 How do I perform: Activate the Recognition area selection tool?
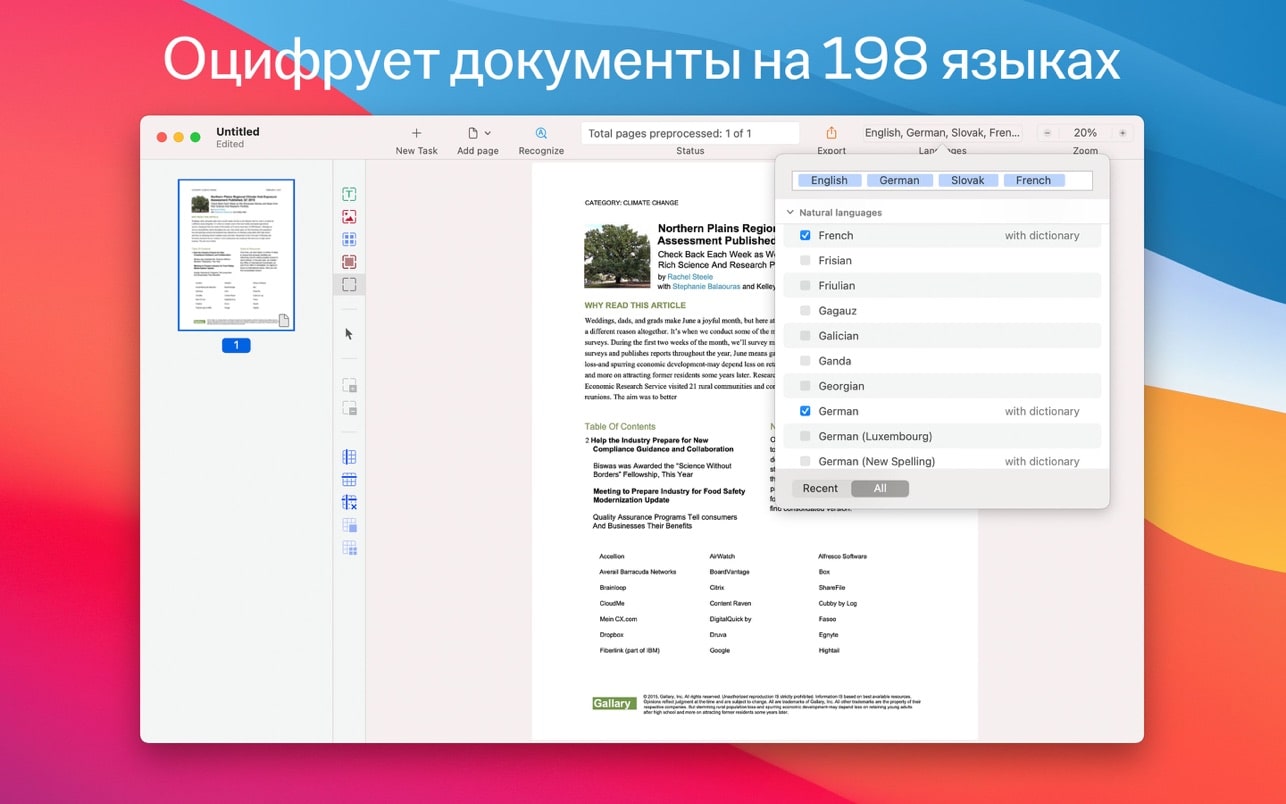click(x=349, y=283)
